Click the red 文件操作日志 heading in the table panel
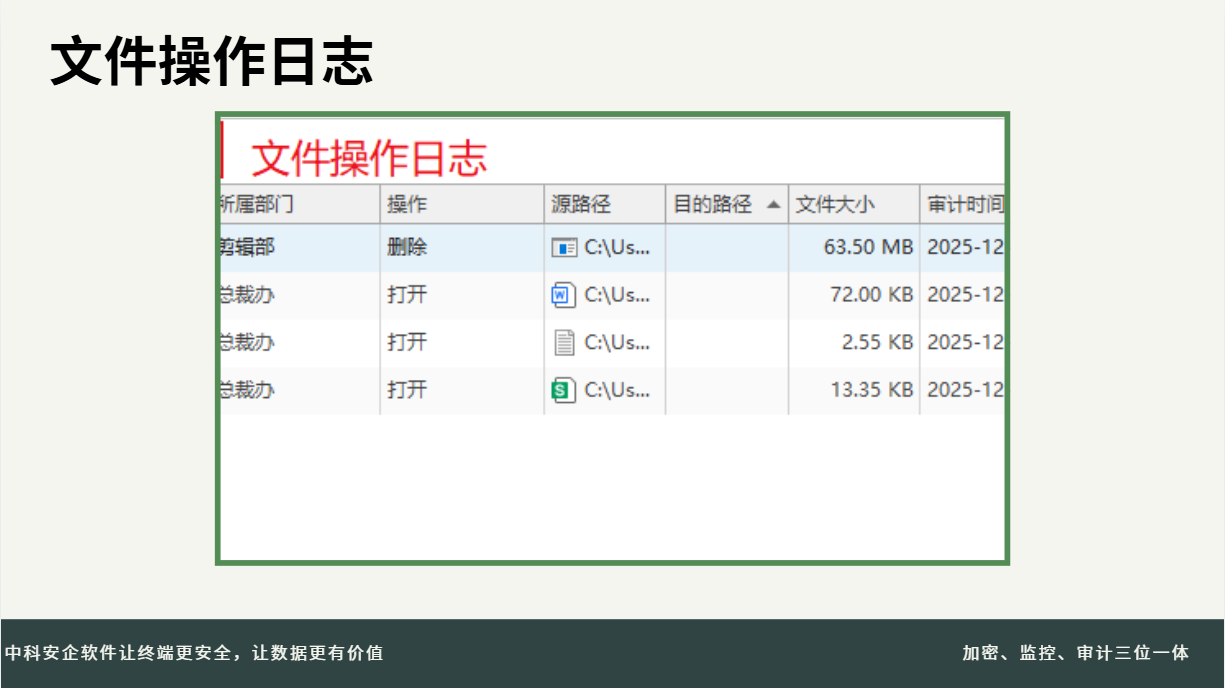The height and width of the screenshot is (688, 1225). pyautogui.click(x=368, y=158)
